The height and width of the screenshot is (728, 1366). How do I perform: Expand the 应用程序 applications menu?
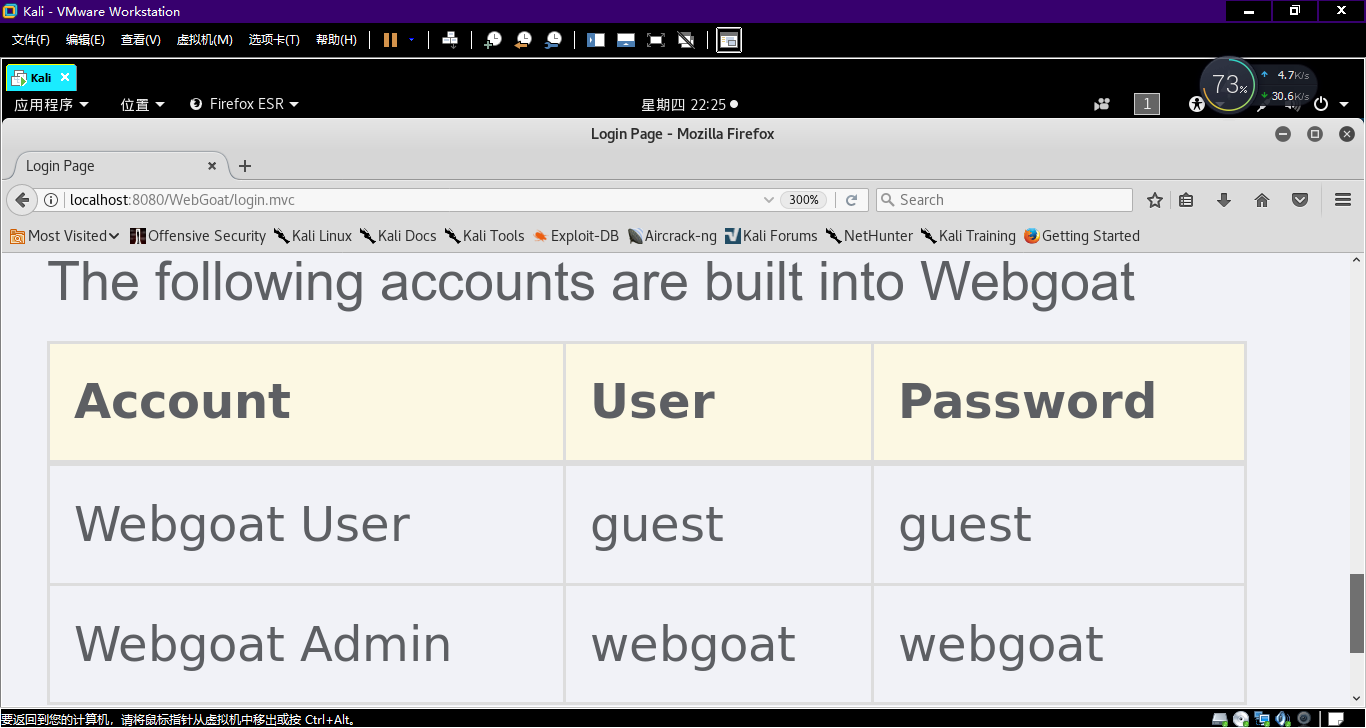point(51,104)
